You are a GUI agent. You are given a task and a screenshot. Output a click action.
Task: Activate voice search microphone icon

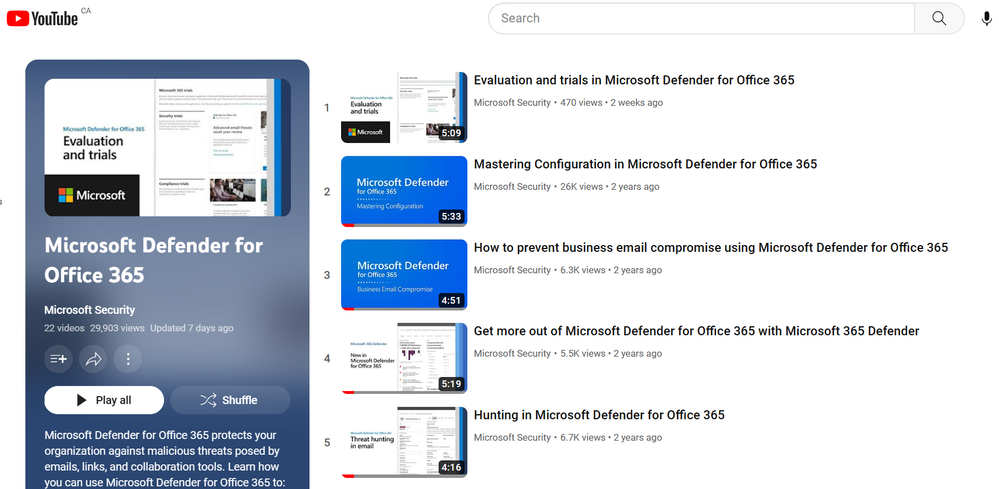pos(987,18)
